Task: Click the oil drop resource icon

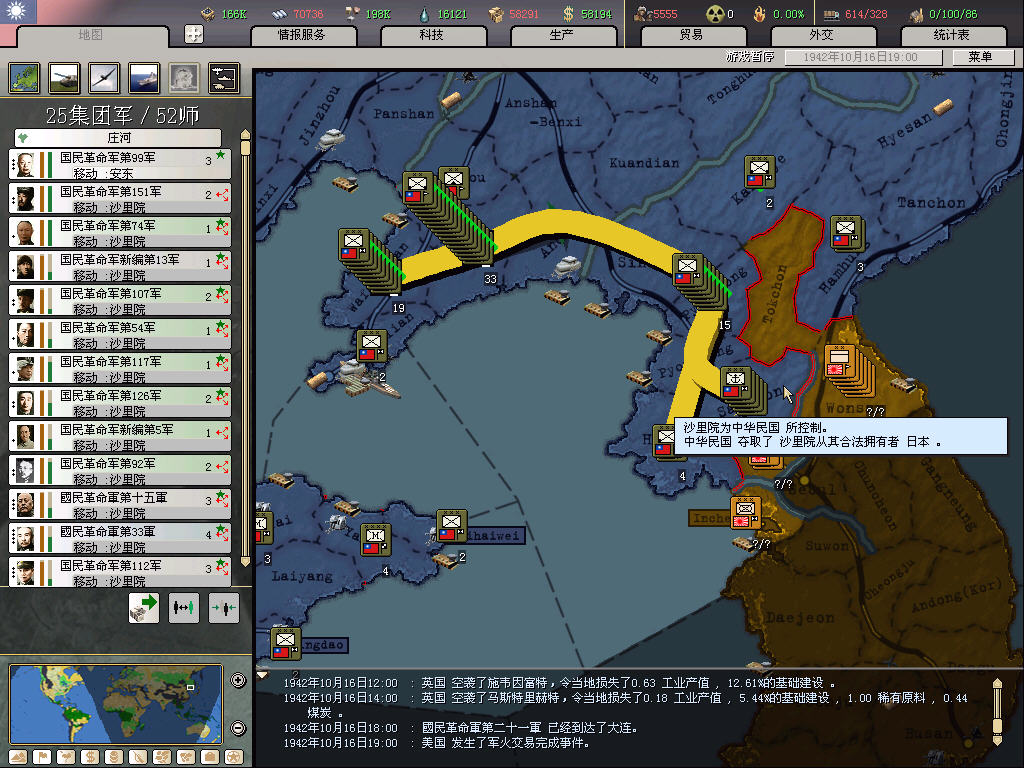Action: point(424,14)
